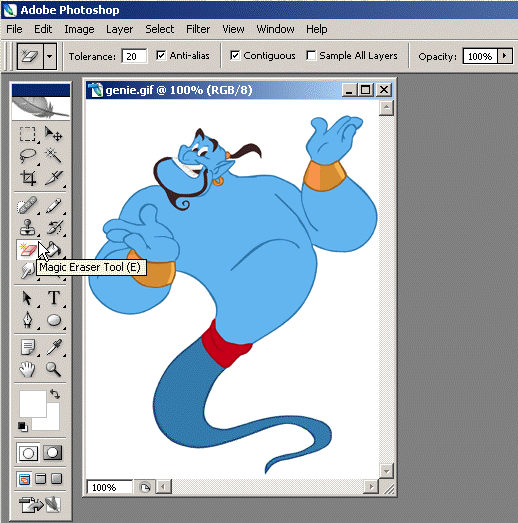Select the Clone Stamp tool
This screenshot has height=523, width=518.
tap(27, 227)
